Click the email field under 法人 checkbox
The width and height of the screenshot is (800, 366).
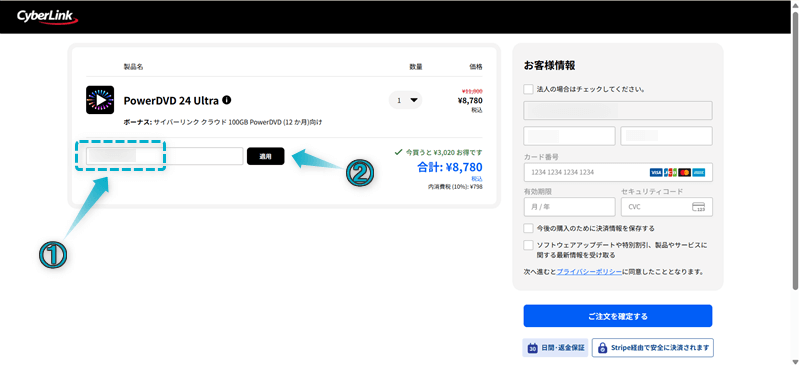(618, 110)
